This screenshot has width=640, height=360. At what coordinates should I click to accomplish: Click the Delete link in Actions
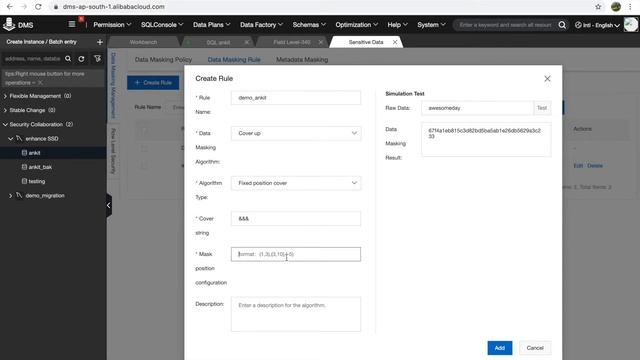(x=595, y=166)
